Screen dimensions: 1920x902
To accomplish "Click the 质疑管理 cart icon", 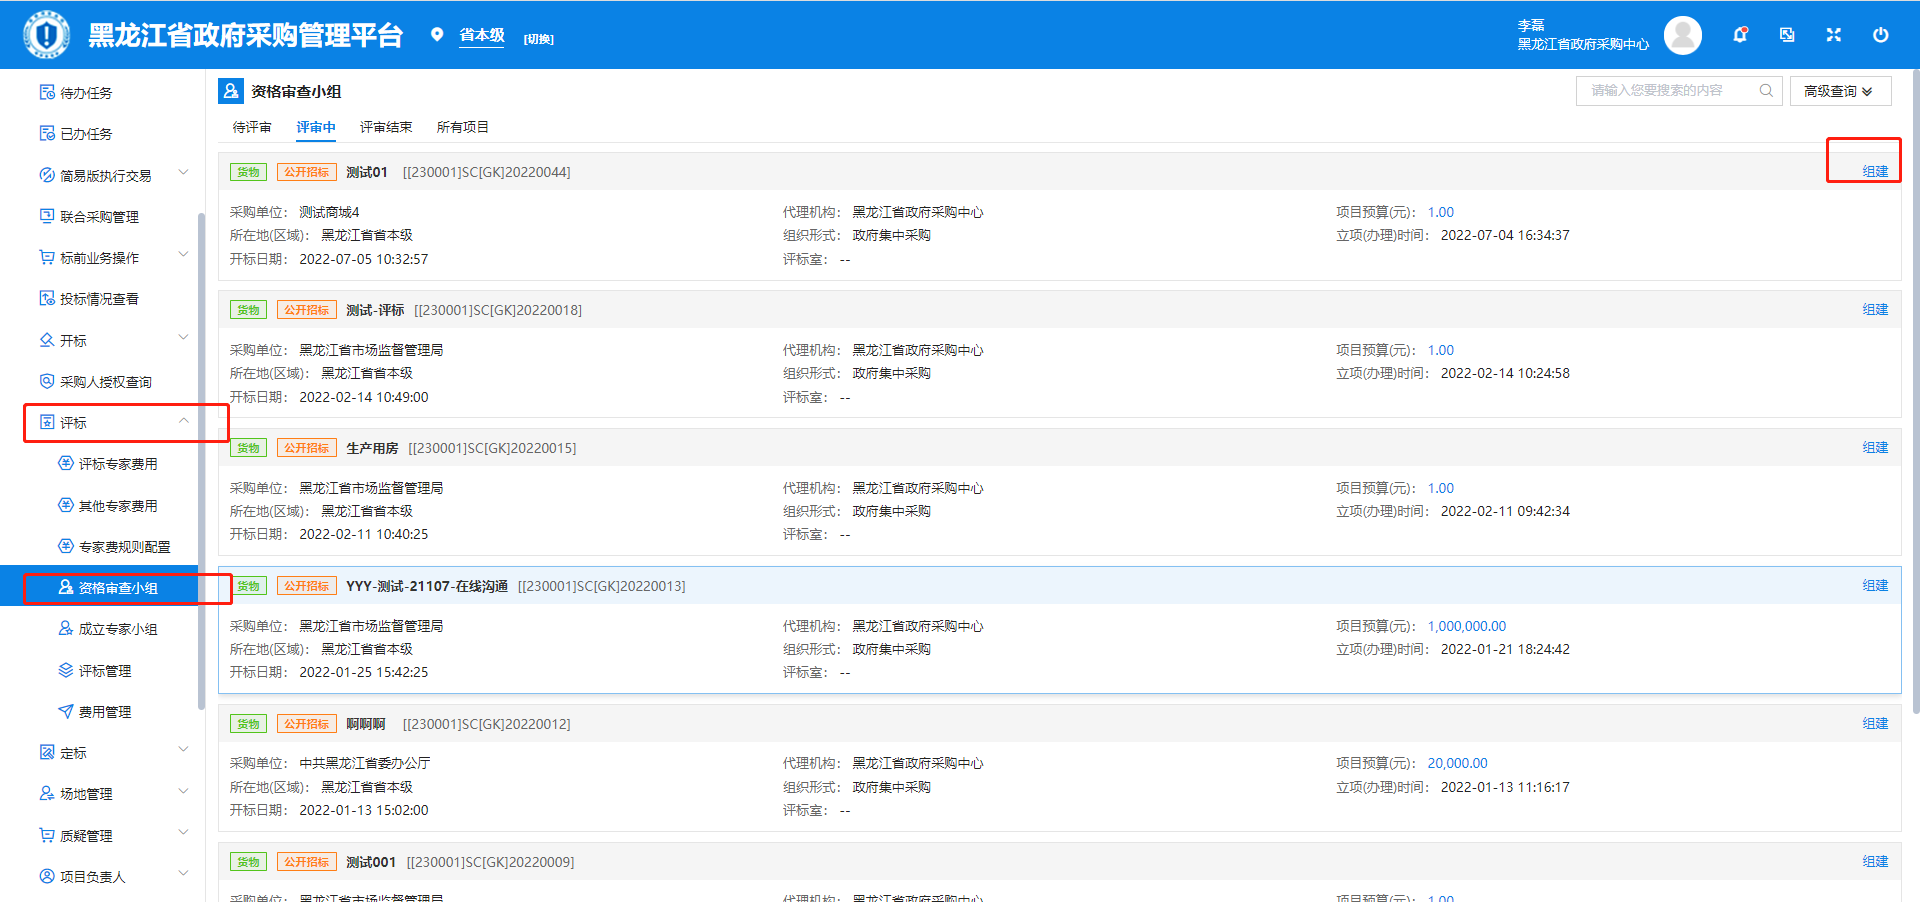I will 47,835.
